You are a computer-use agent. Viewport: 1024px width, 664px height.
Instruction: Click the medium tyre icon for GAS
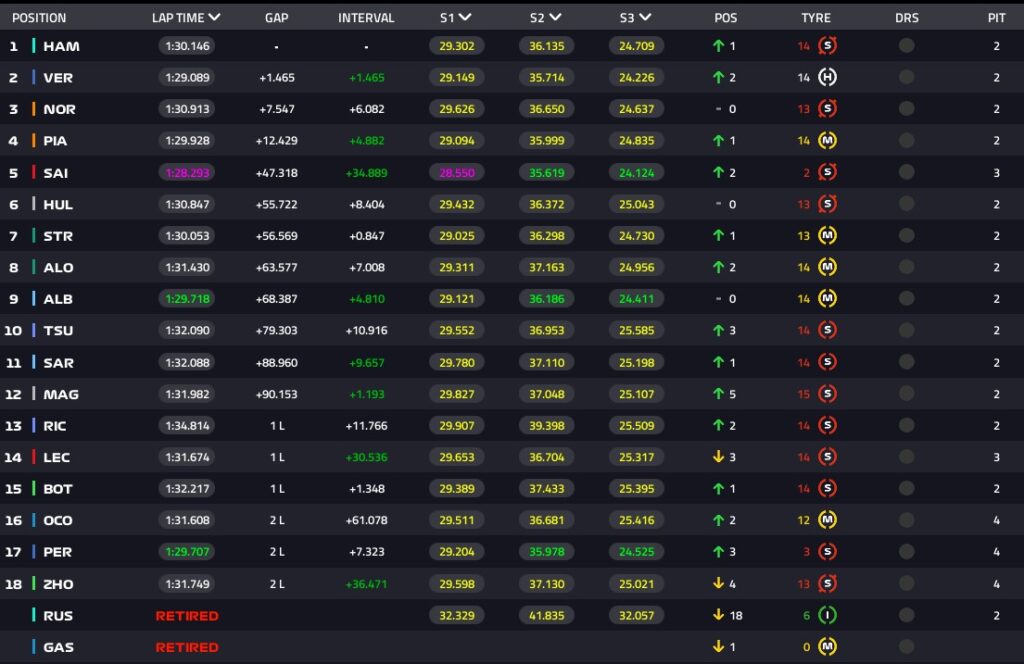tap(827, 647)
